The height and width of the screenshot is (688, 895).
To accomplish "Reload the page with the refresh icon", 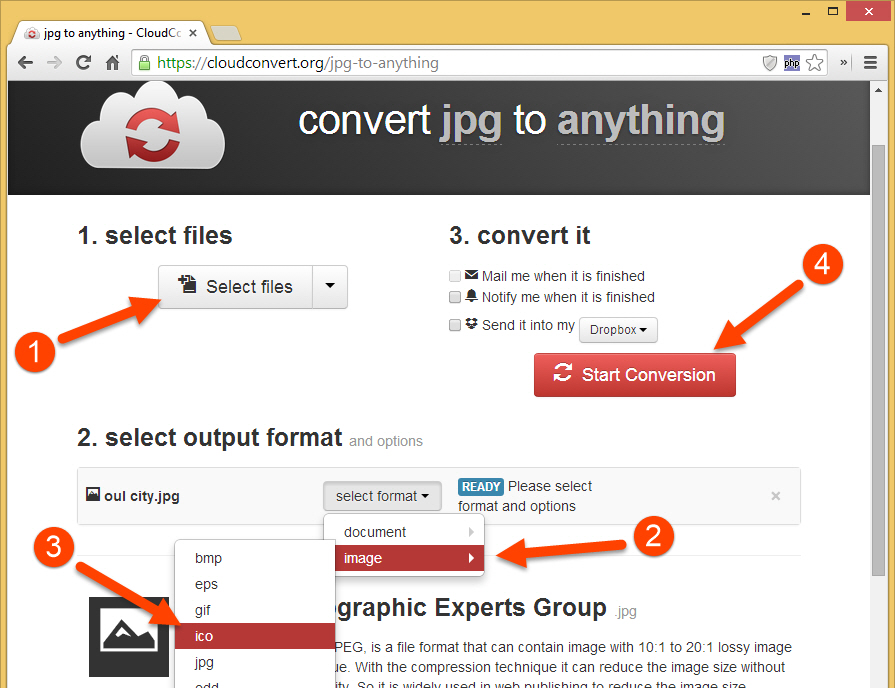I will [84, 62].
